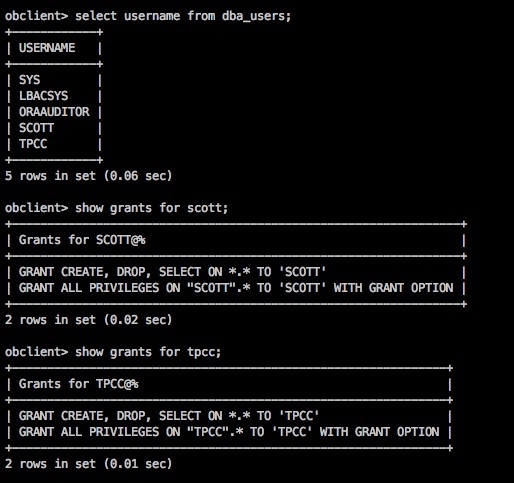Viewport: 514px width, 483px height.
Task: Click '5 rows in set (0.06 sec)' text
Action: tap(89, 176)
